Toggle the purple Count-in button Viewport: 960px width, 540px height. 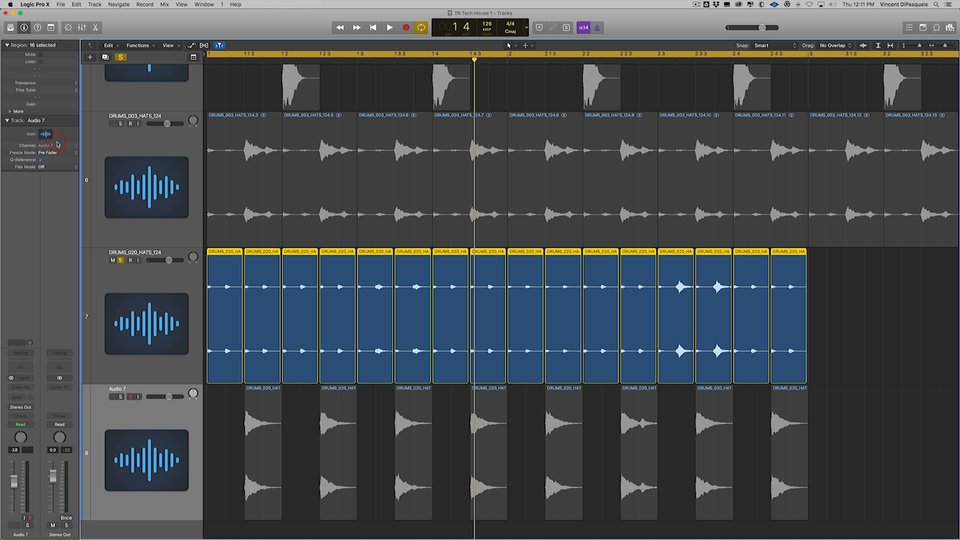[x=583, y=28]
